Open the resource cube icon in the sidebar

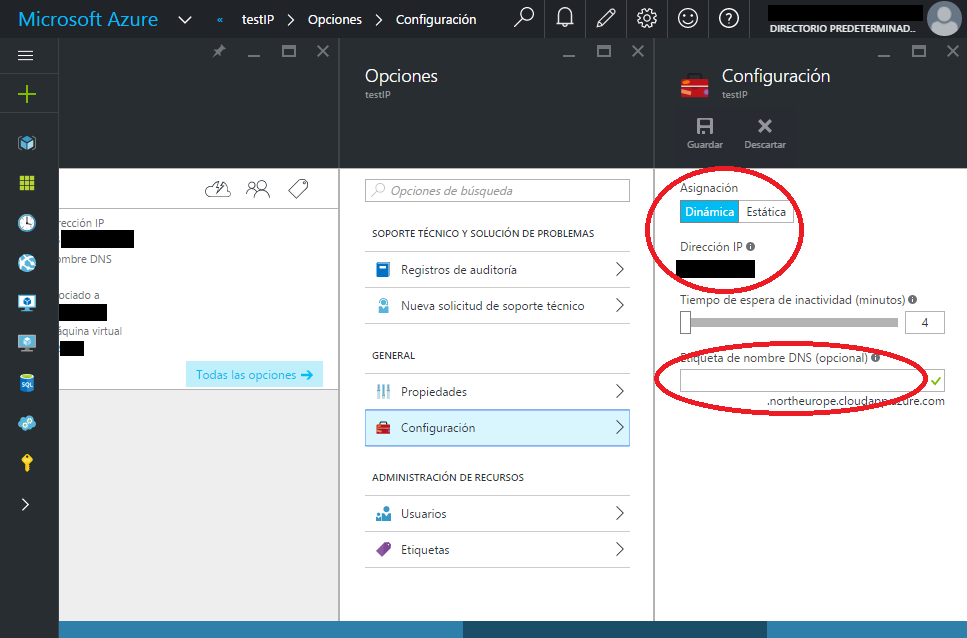[27, 143]
